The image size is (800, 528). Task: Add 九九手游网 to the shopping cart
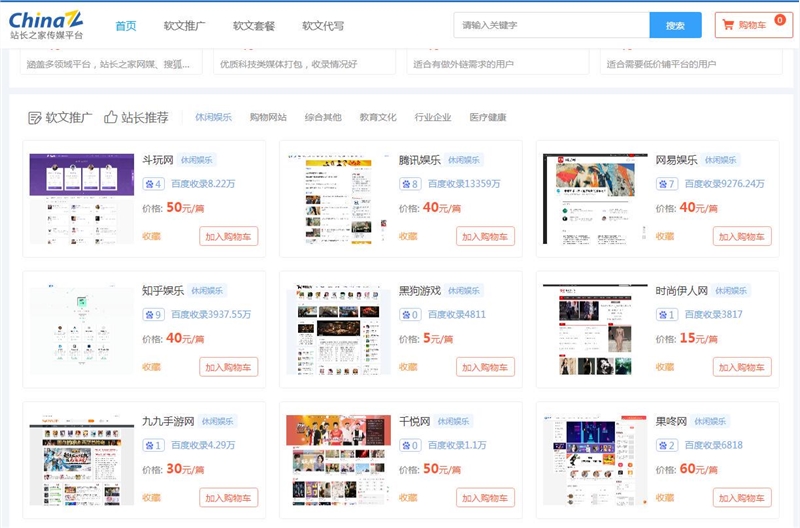[x=229, y=497]
